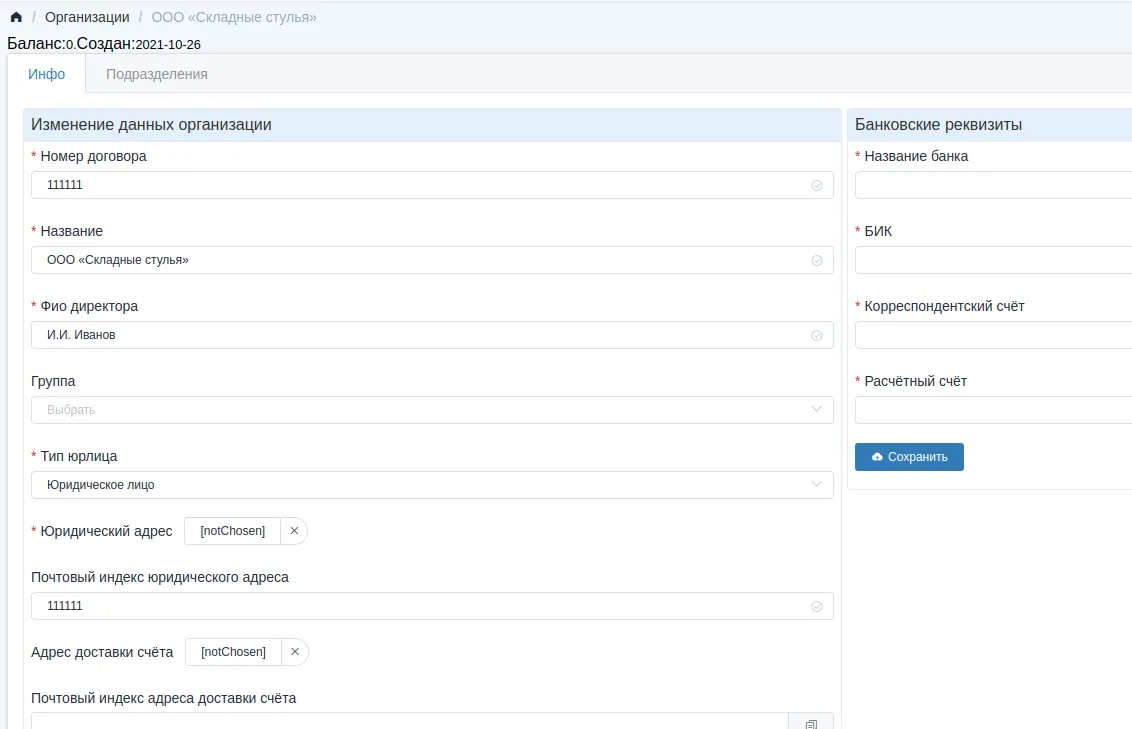Click the checkmark icon in Номер договора field
The image size is (1132, 729).
(x=816, y=185)
